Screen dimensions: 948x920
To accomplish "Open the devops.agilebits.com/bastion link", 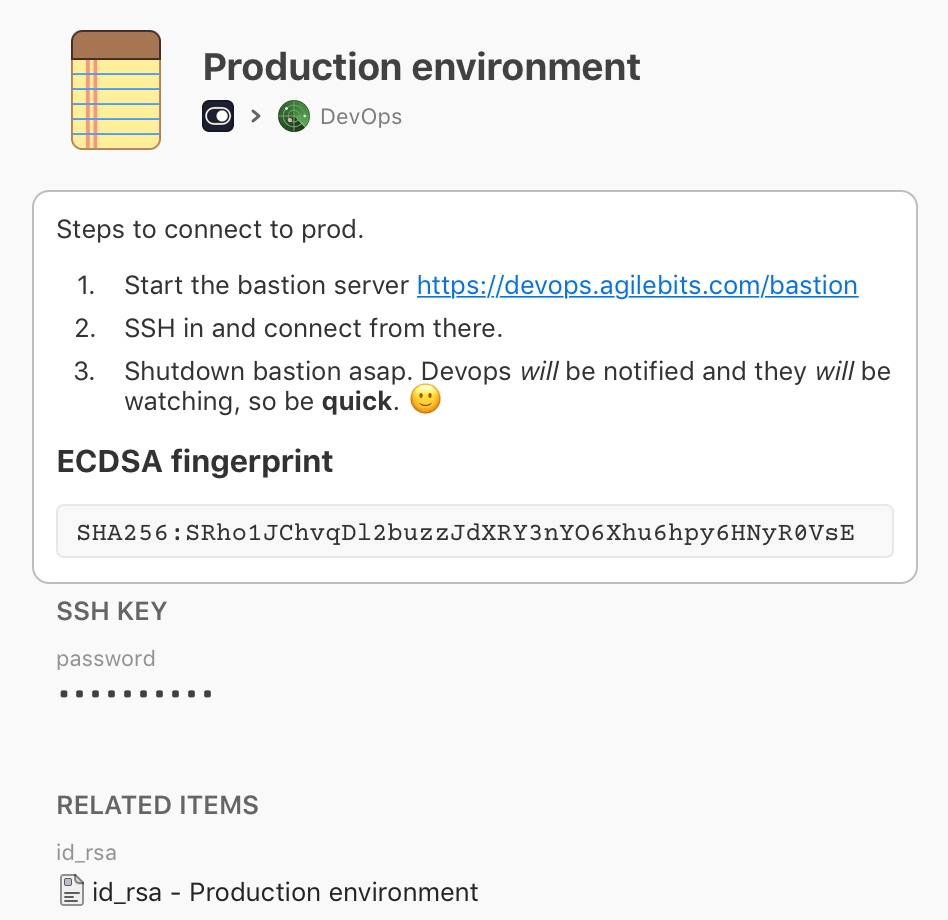I will pos(636,285).
